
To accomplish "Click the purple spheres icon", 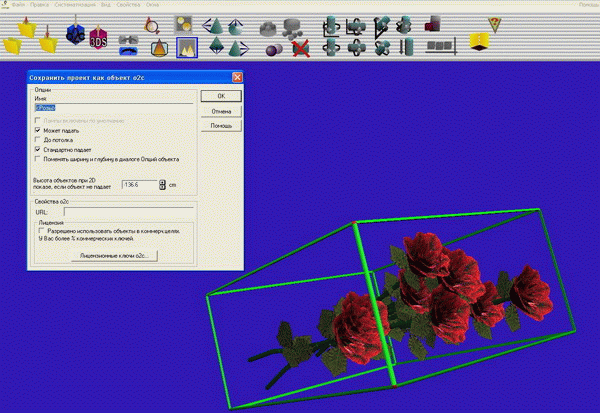I will click(x=274, y=47).
